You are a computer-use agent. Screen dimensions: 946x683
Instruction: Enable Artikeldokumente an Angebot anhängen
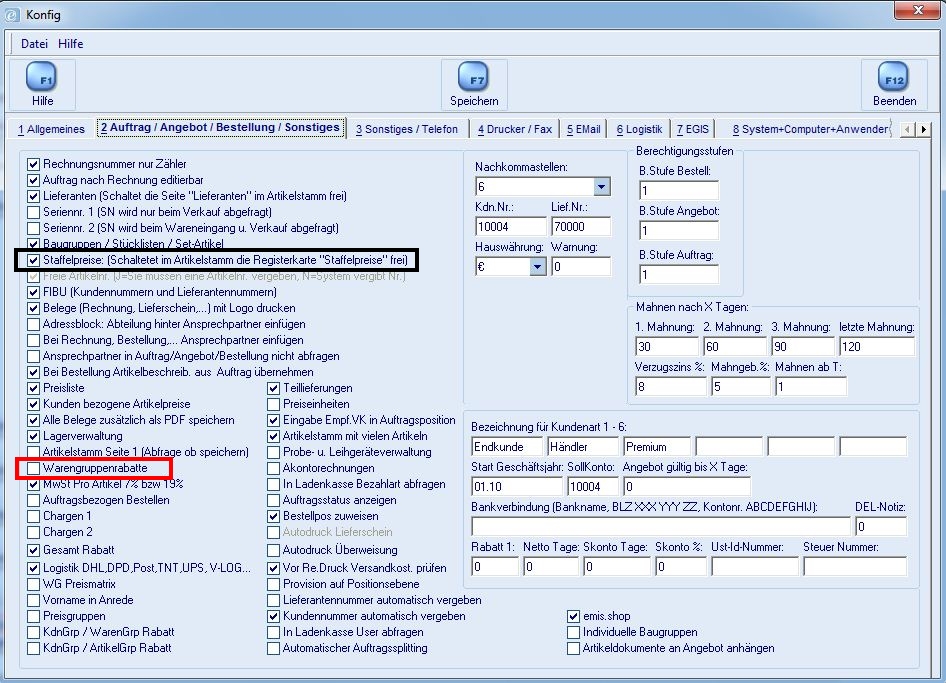pos(573,648)
